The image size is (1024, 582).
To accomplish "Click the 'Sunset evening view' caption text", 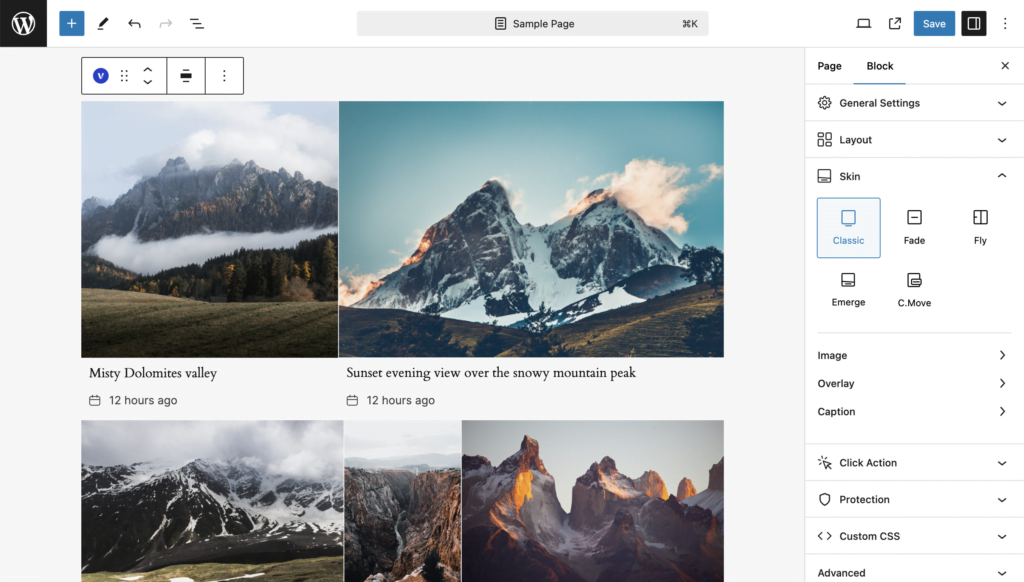I will (x=490, y=373).
